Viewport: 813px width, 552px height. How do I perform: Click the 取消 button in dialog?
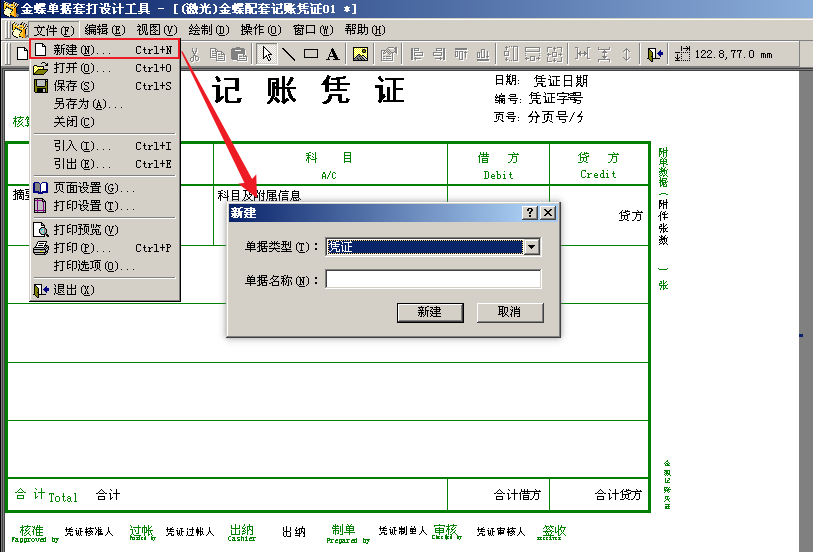pos(509,312)
